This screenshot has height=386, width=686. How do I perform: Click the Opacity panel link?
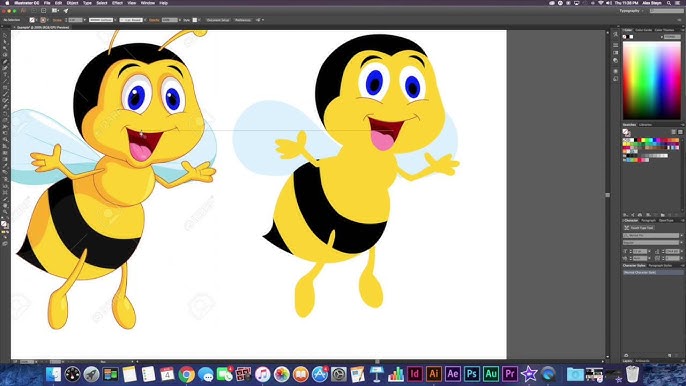click(154, 20)
